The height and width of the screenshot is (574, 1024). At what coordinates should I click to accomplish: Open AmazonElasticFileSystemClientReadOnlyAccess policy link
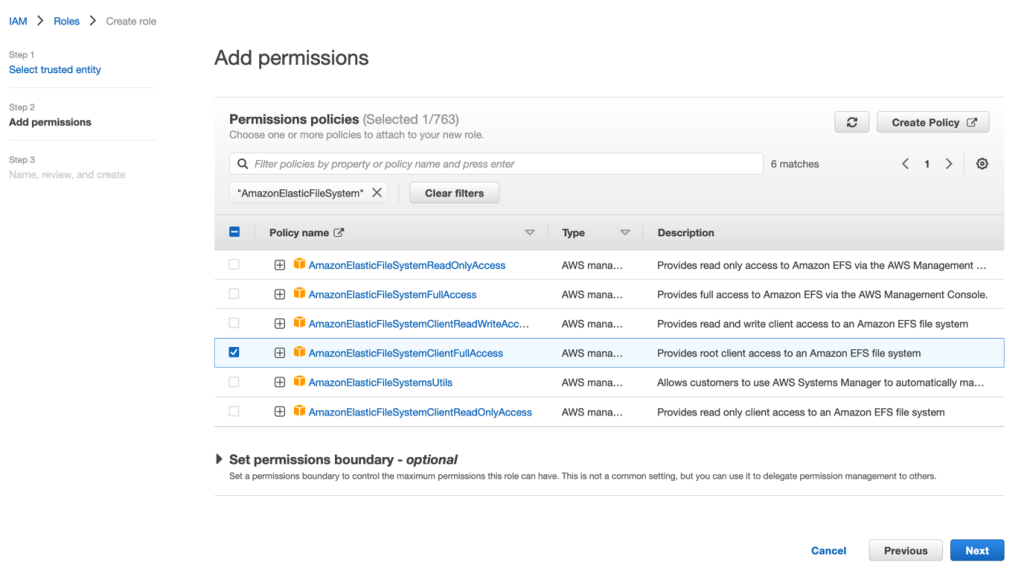(x=420, y=412)
